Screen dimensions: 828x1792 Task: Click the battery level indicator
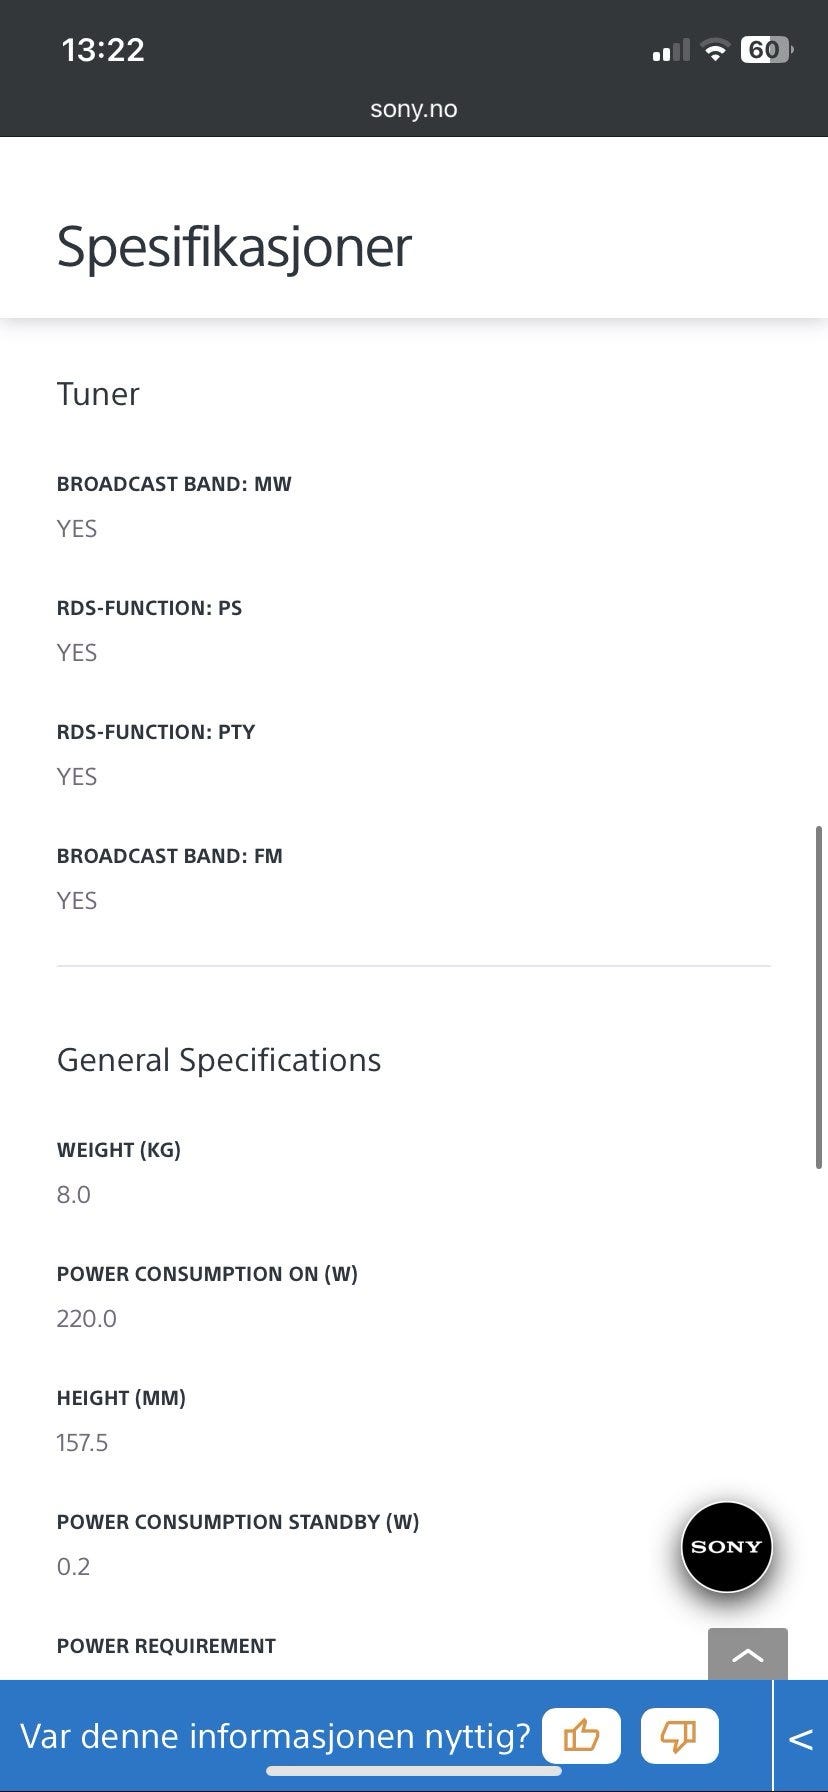pos(765,50)
